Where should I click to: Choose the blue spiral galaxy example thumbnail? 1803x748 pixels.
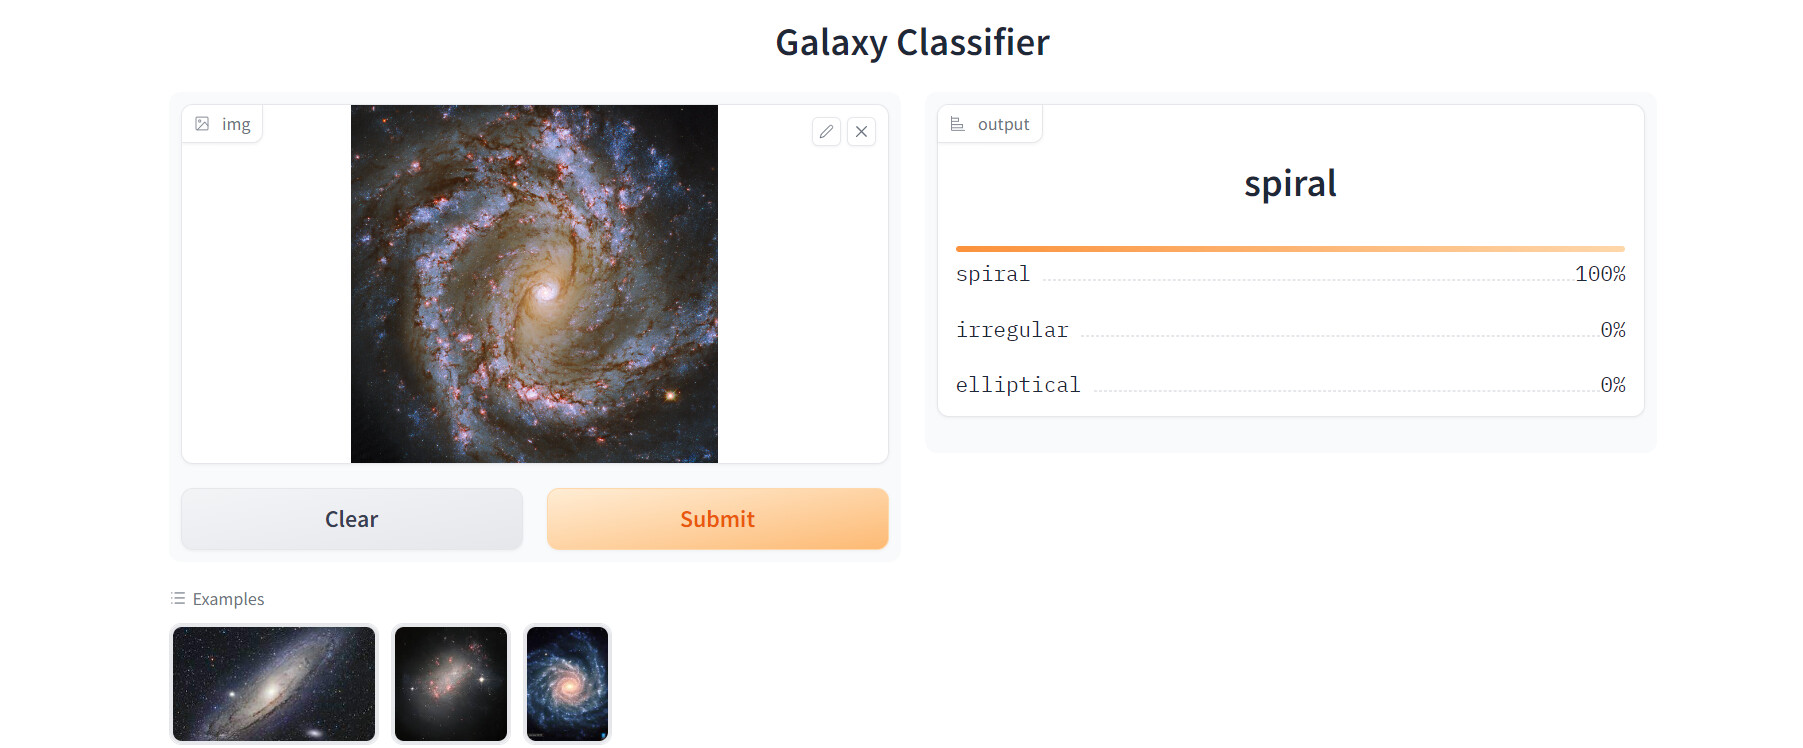567,684
